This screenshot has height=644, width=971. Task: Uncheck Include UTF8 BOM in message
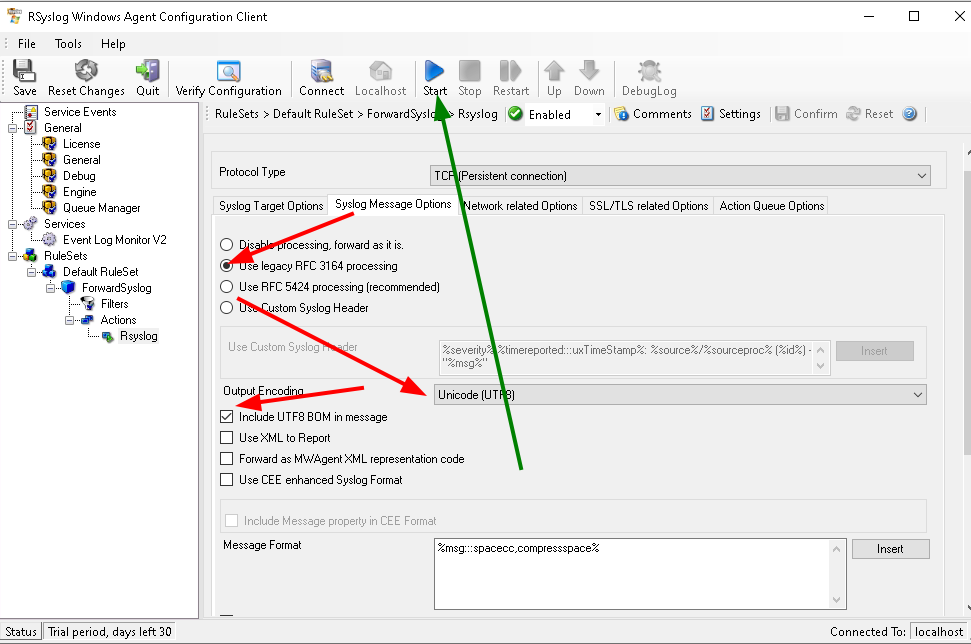[x=224, y=416]
